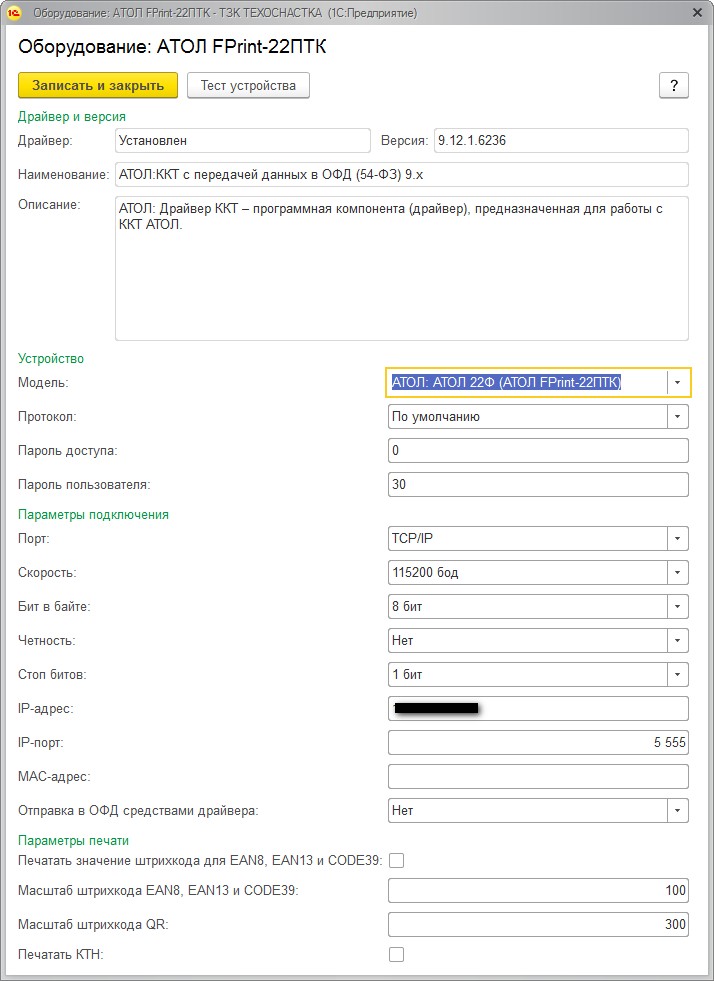Expand the 'Протокол' dropdown
The image size is (714, 981).
pos(678,417)
